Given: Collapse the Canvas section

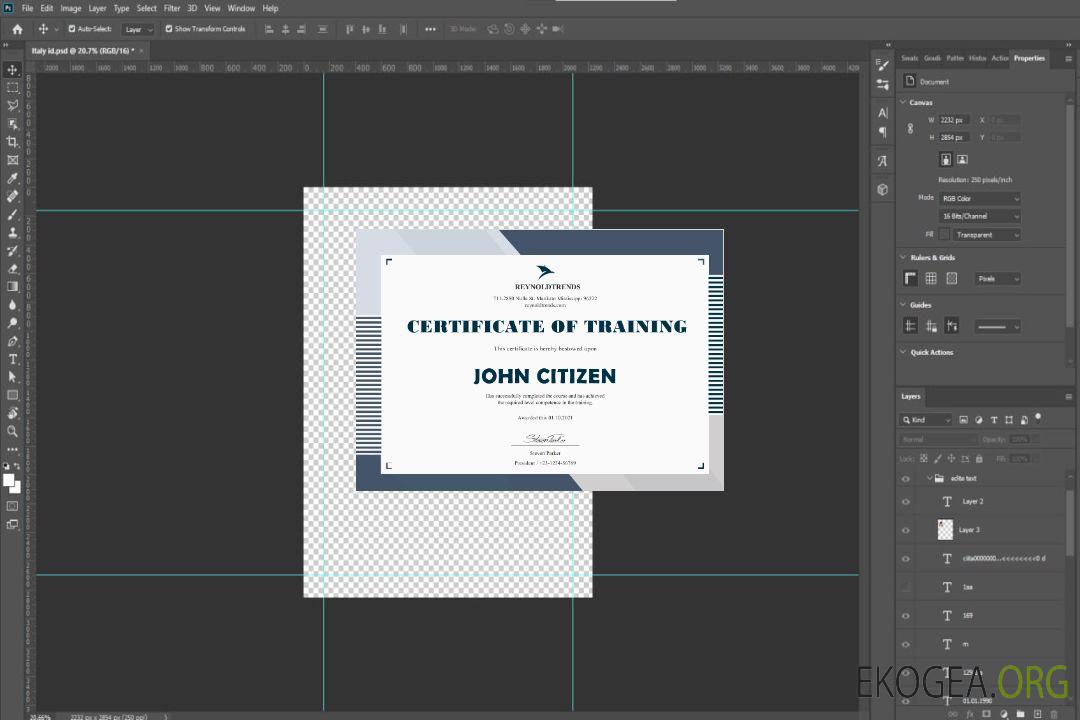Looking at the screenshot, I should [903, 102].
